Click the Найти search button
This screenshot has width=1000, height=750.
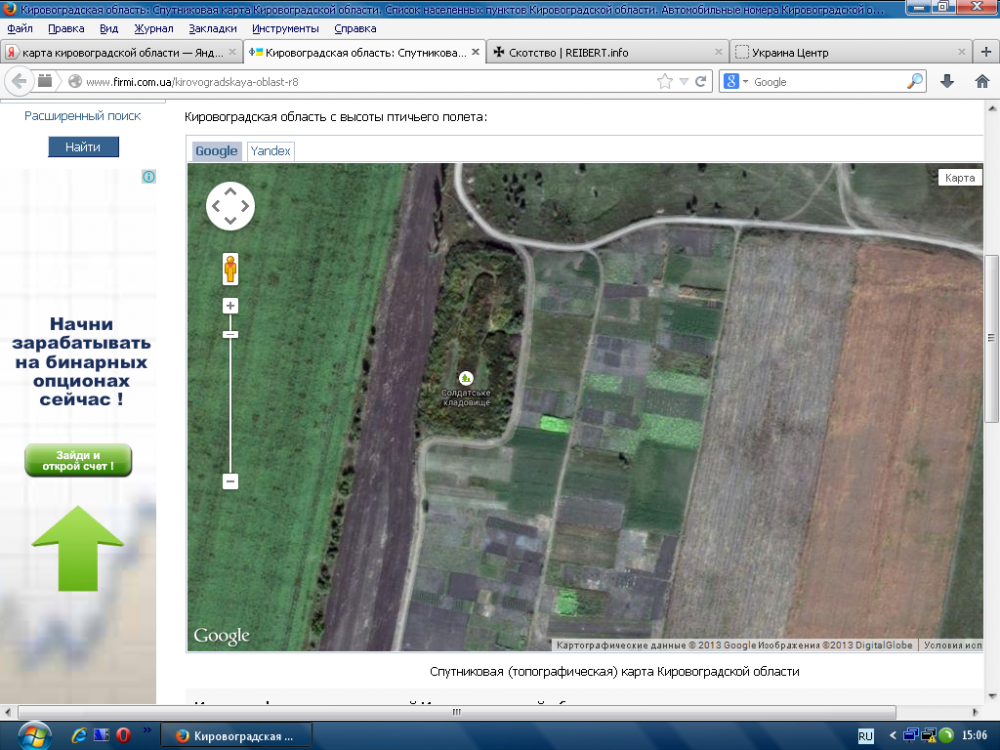coord(84,147)
